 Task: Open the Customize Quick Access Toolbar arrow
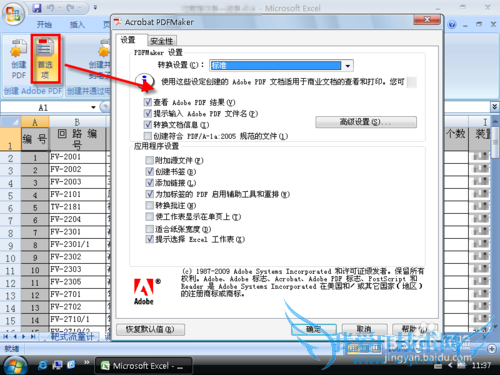pos(95,7)
